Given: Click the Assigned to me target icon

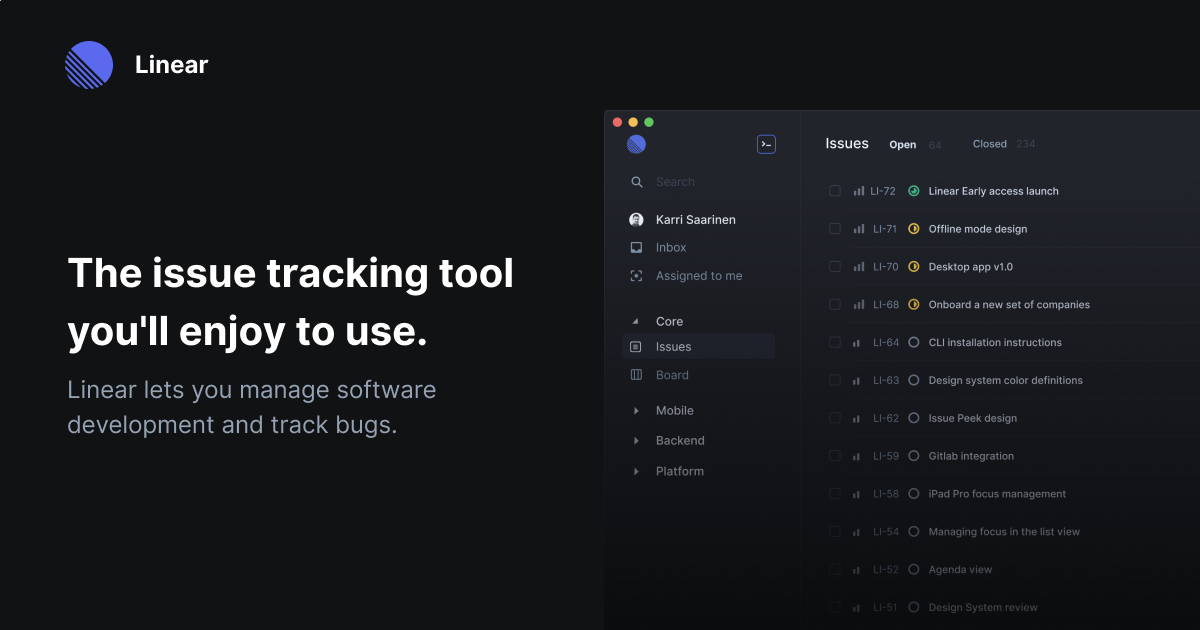Looking at the screenshot, I should pos(636,276).
